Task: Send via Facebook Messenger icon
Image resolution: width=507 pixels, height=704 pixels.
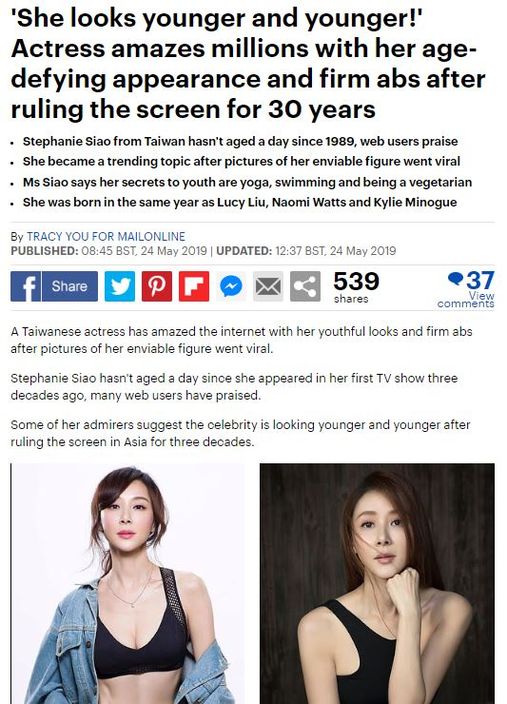Action: pyautogui.click(x=231, y=286)
